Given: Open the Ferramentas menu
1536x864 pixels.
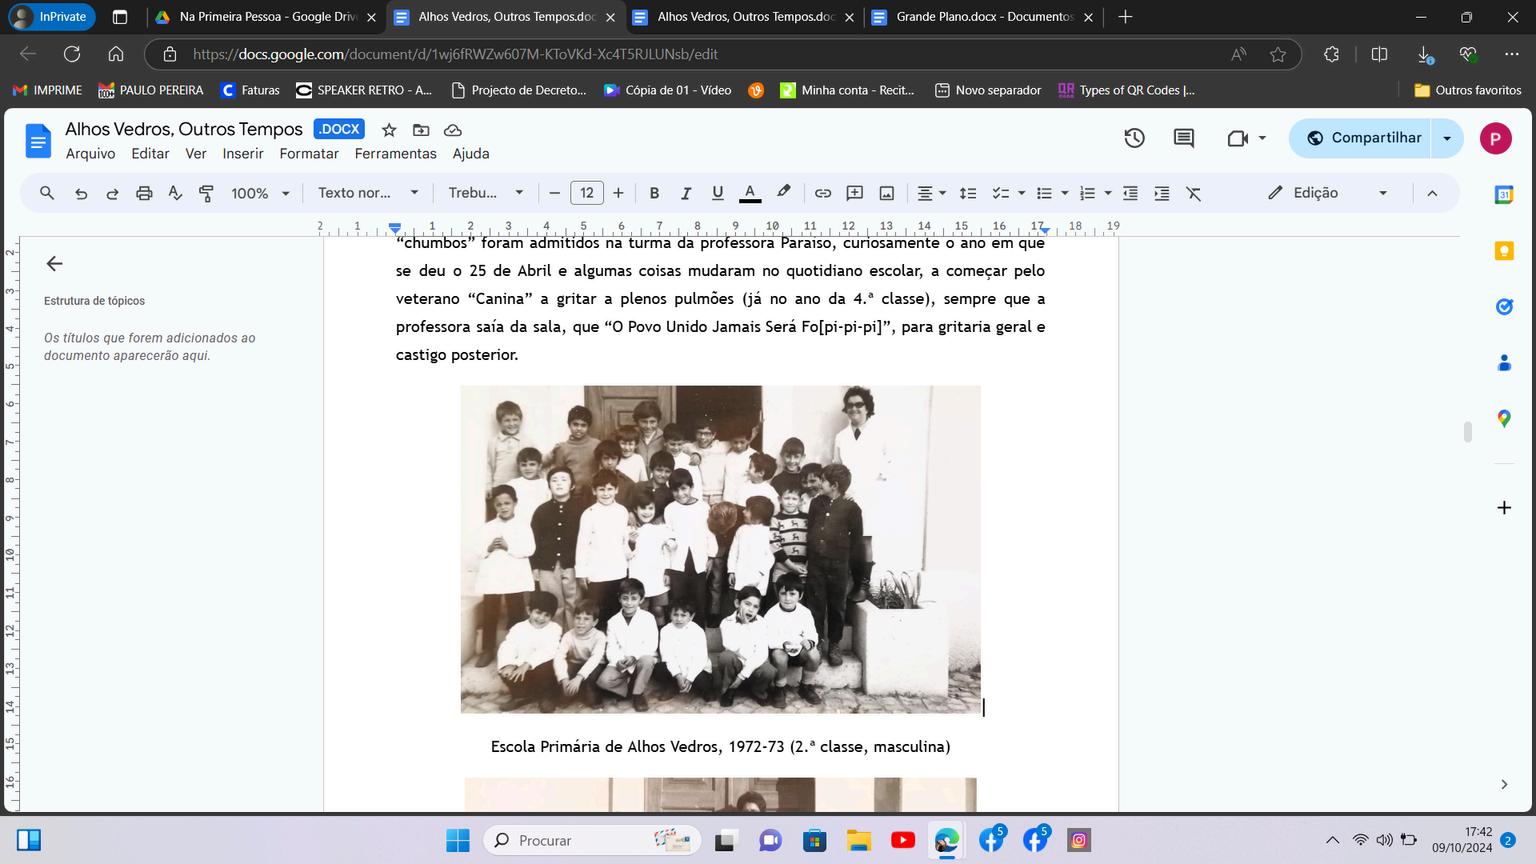Looking at the screenshot, I should tap(396, 154).
